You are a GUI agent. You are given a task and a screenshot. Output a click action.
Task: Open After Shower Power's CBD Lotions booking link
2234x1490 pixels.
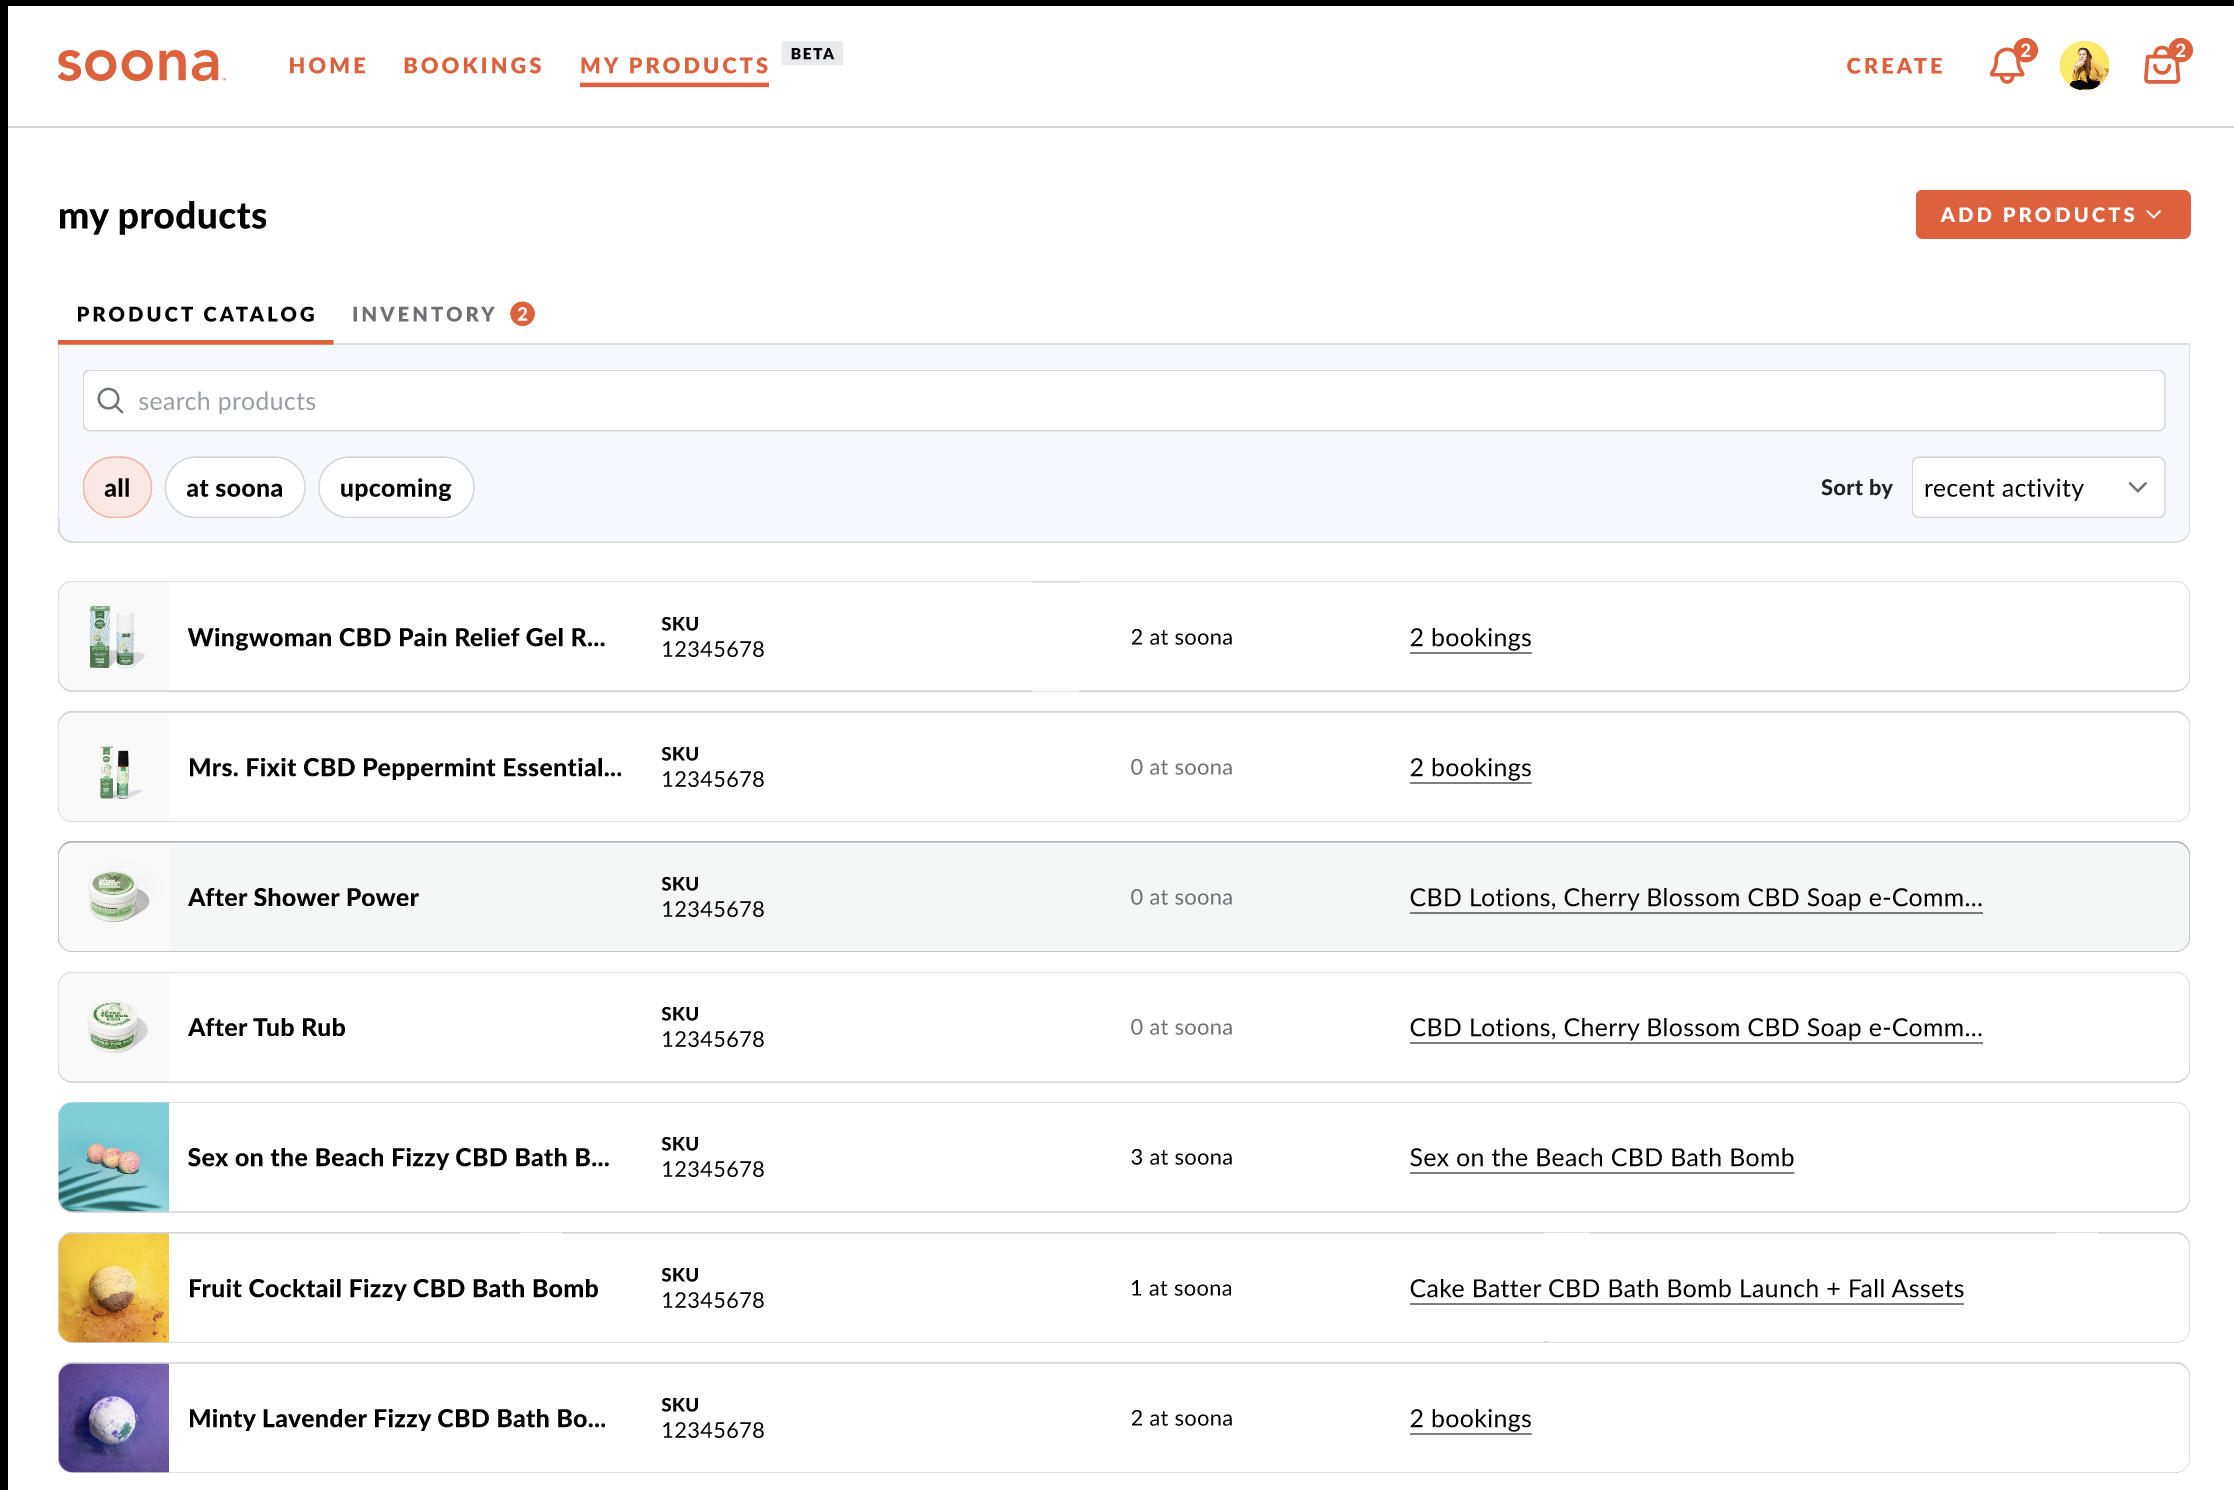1696,898
